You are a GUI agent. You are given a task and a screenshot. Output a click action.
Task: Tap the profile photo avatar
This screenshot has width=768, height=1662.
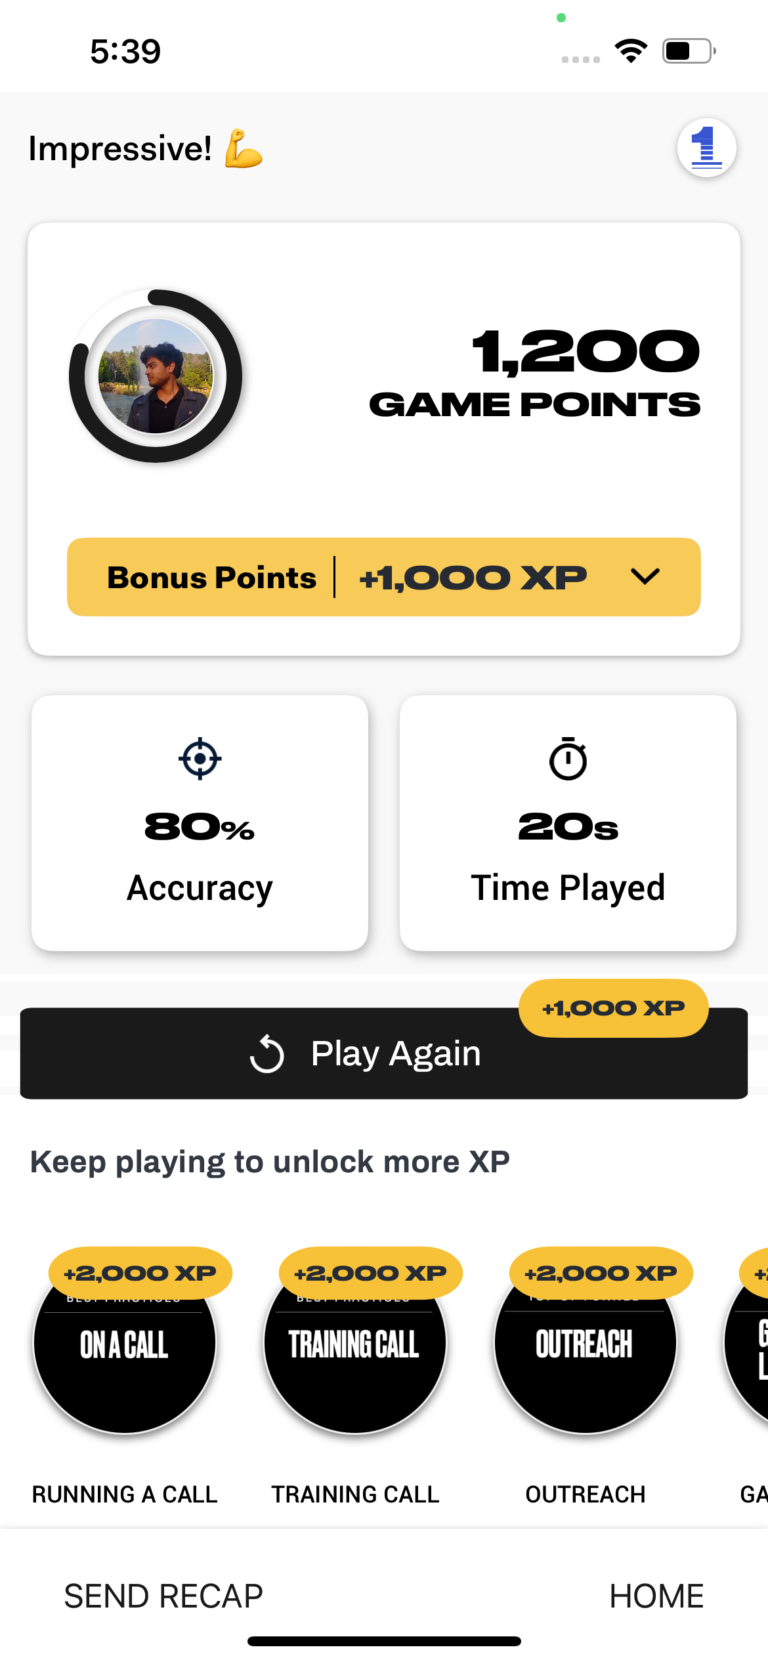click(156, 376)
